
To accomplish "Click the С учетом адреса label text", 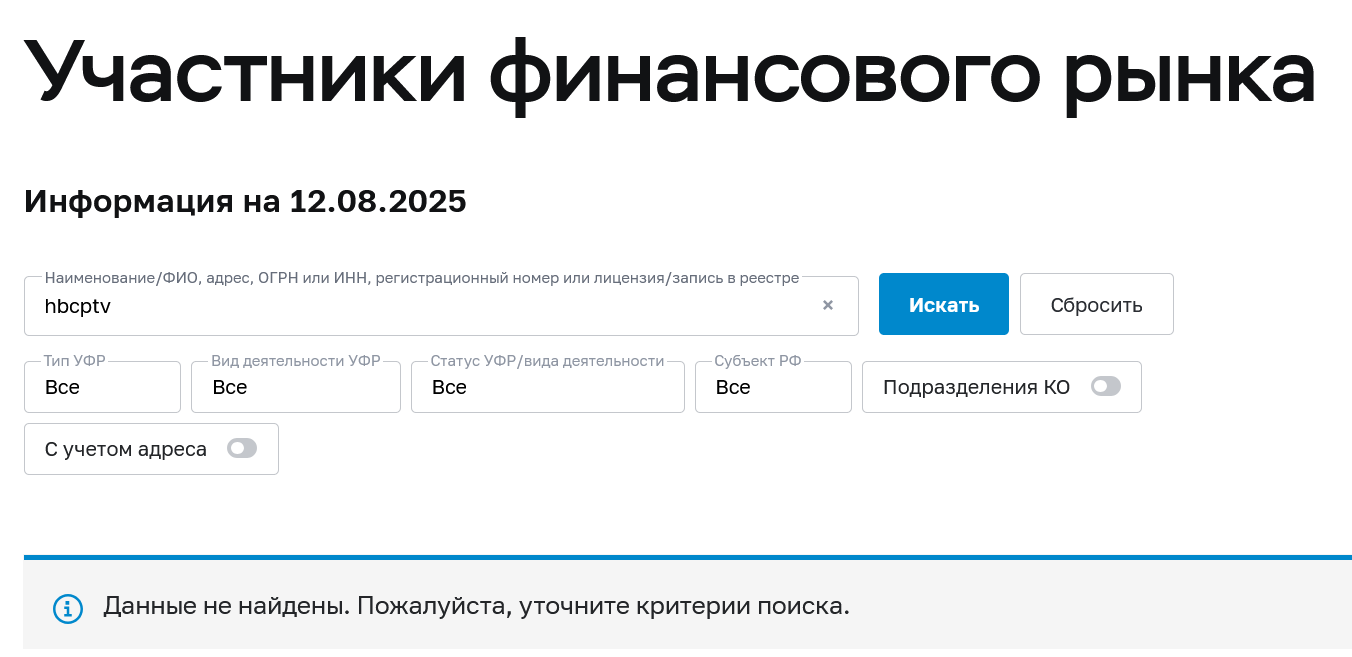I will (126, 450).
